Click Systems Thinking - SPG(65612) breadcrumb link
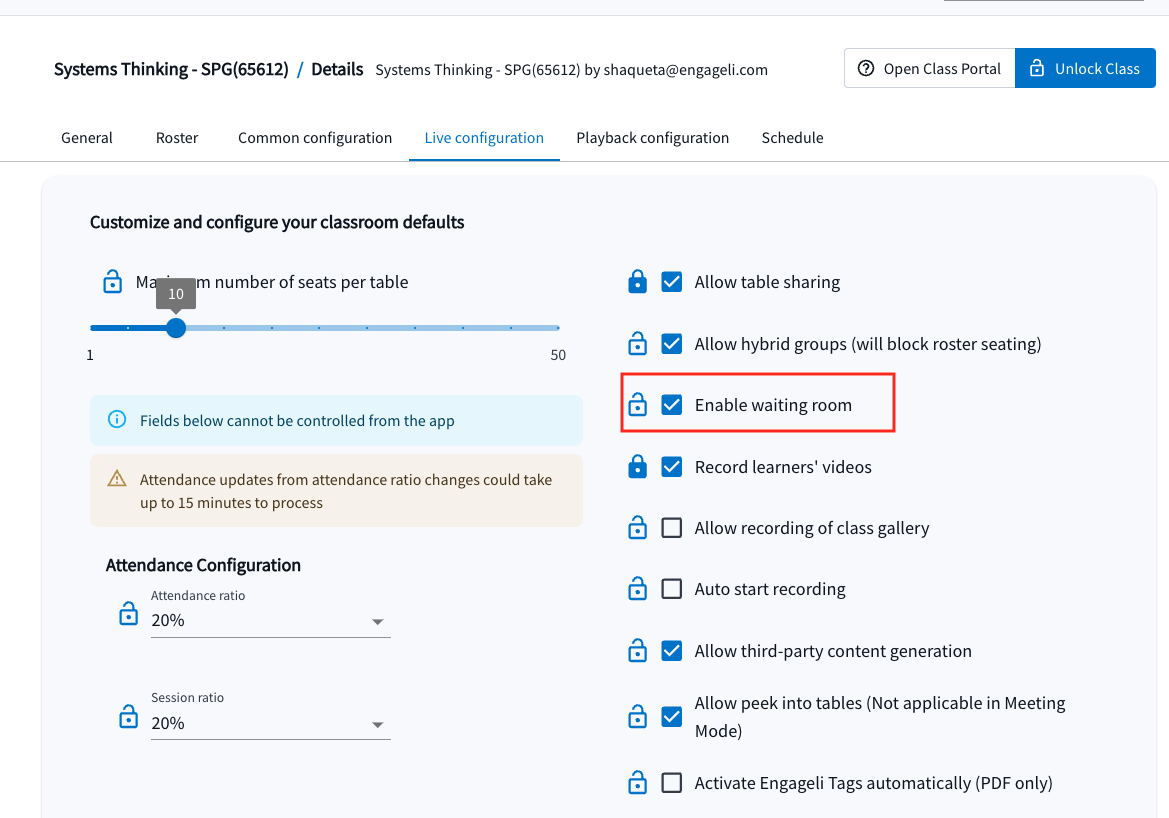 171,69
